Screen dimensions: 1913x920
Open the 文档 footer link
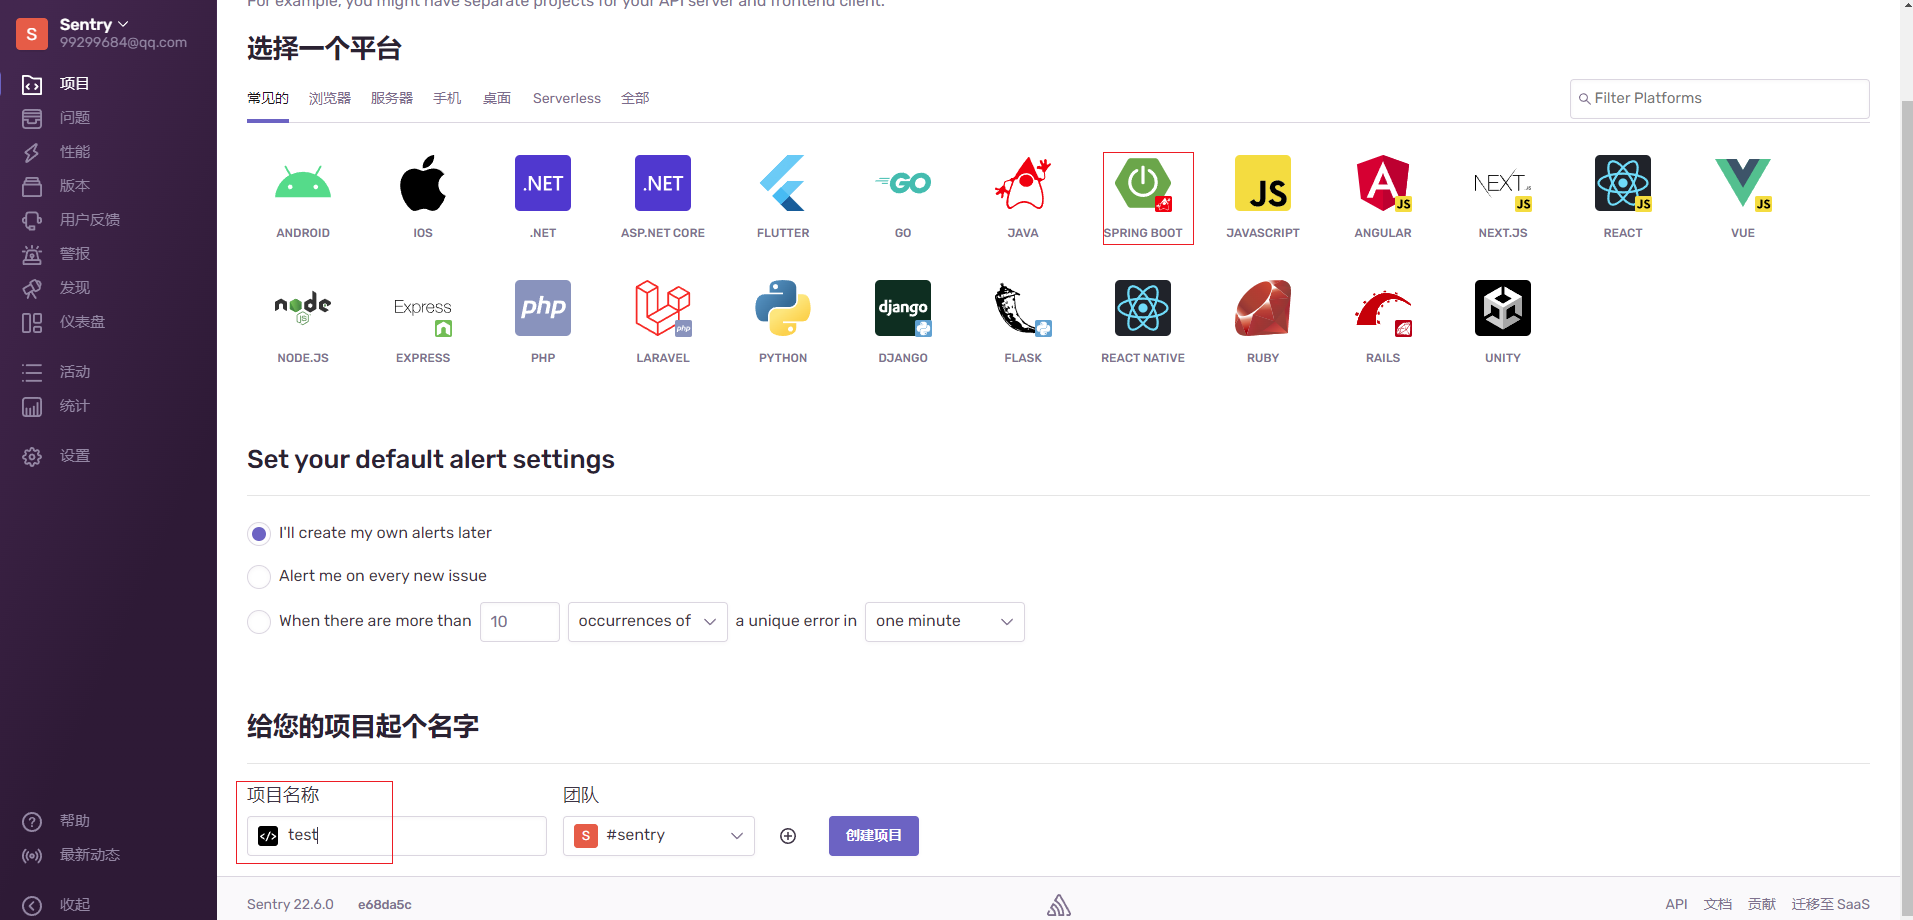1718,904
